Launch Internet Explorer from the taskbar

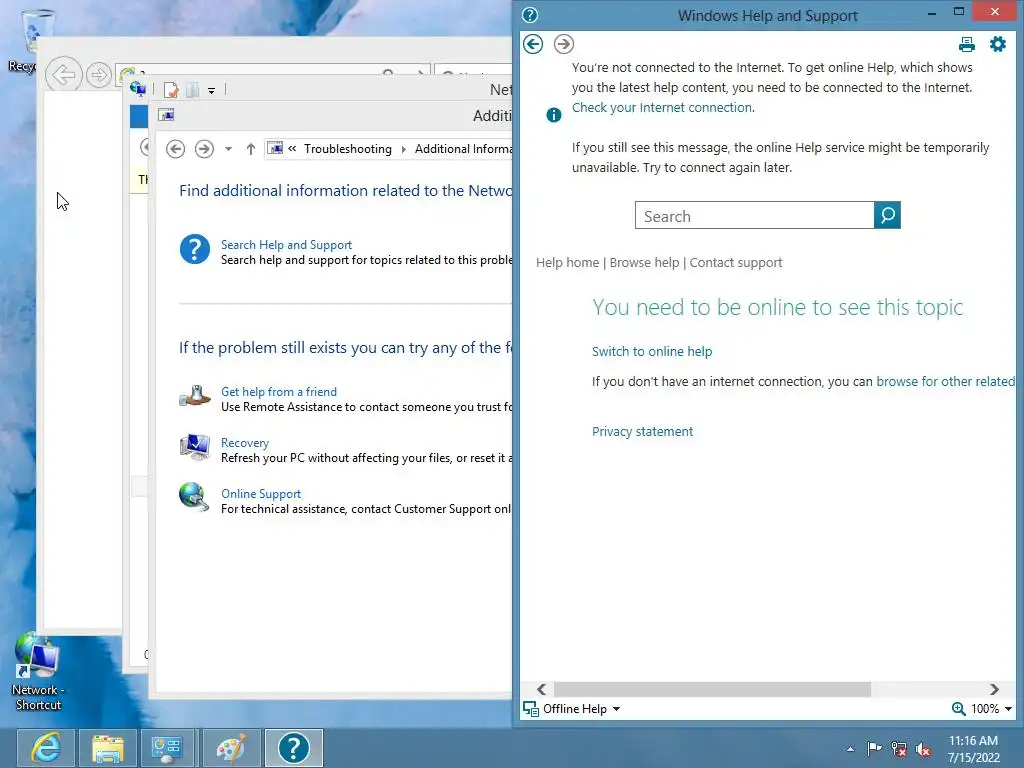coord(46,748)
